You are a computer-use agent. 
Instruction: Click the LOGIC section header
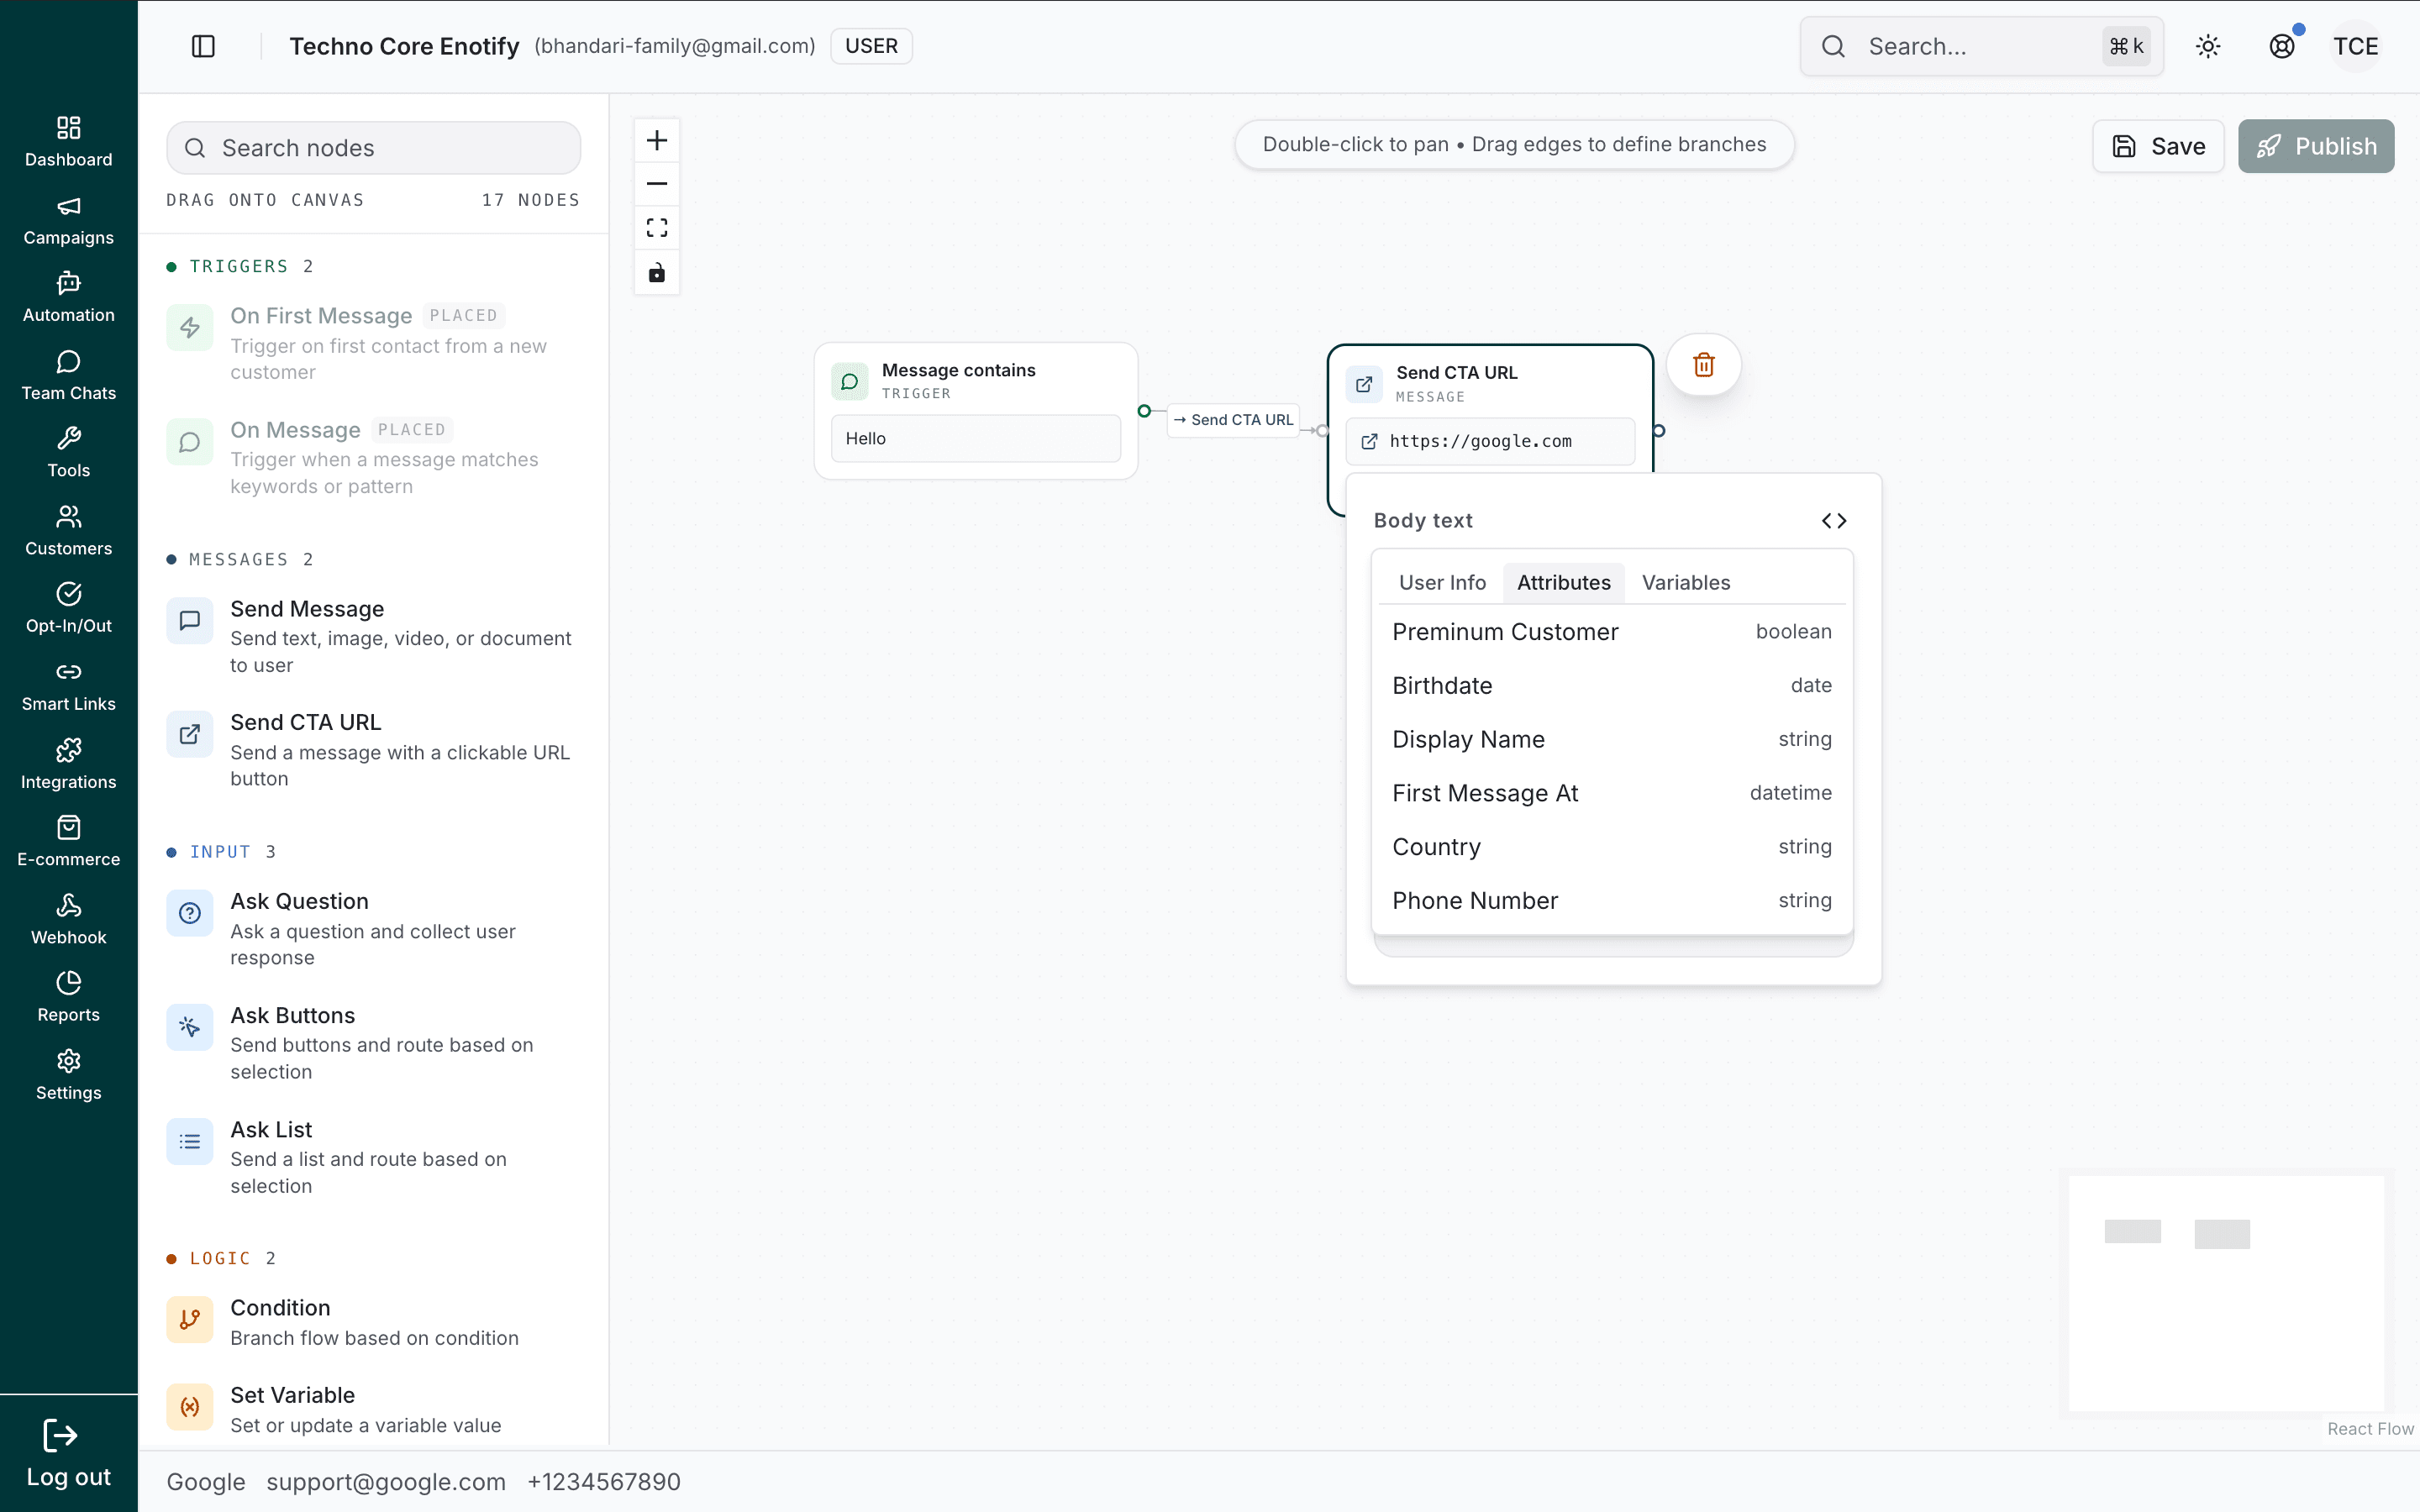[221, 1259]
